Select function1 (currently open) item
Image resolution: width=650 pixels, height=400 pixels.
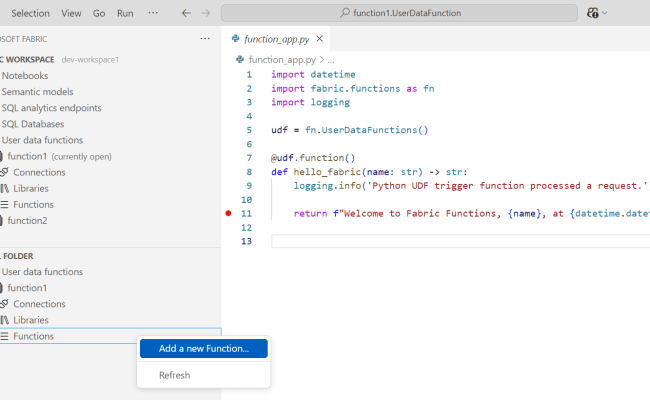pyautogui.click(x=59, y=156)
